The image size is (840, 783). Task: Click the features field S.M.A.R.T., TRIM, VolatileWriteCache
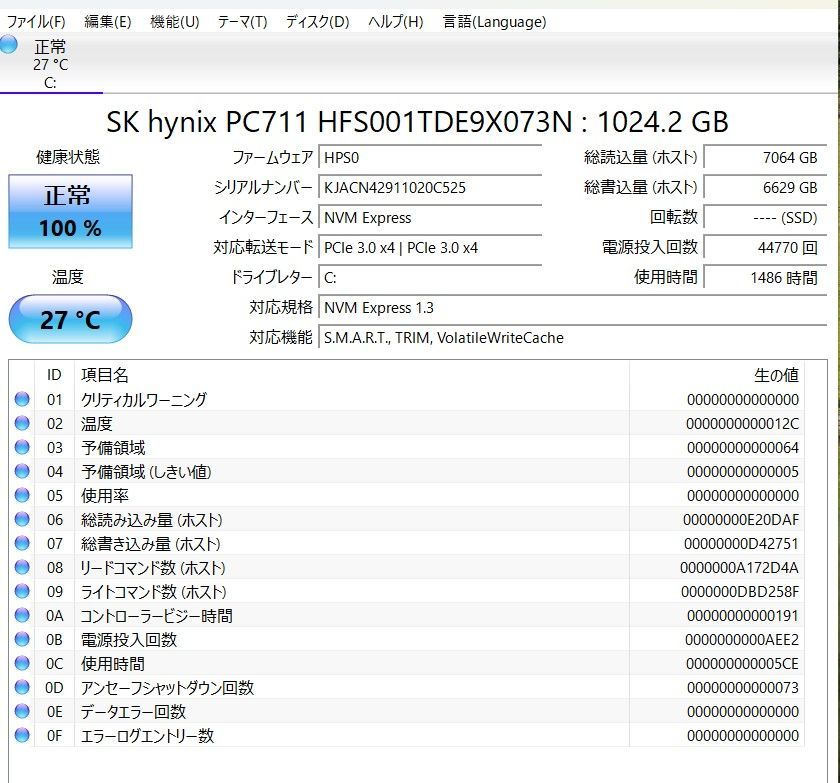(x=573, y=338)
